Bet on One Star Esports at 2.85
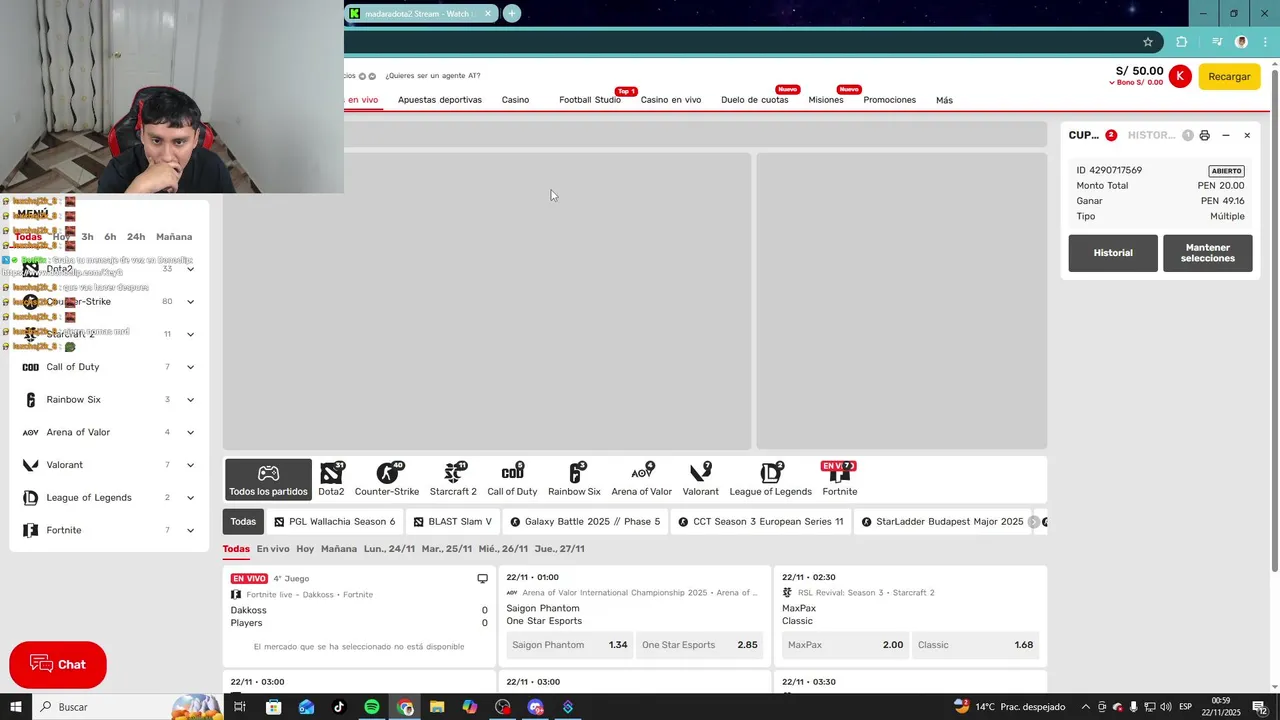The width and height of the screenshot is (1280, 720). click(699, 645)
